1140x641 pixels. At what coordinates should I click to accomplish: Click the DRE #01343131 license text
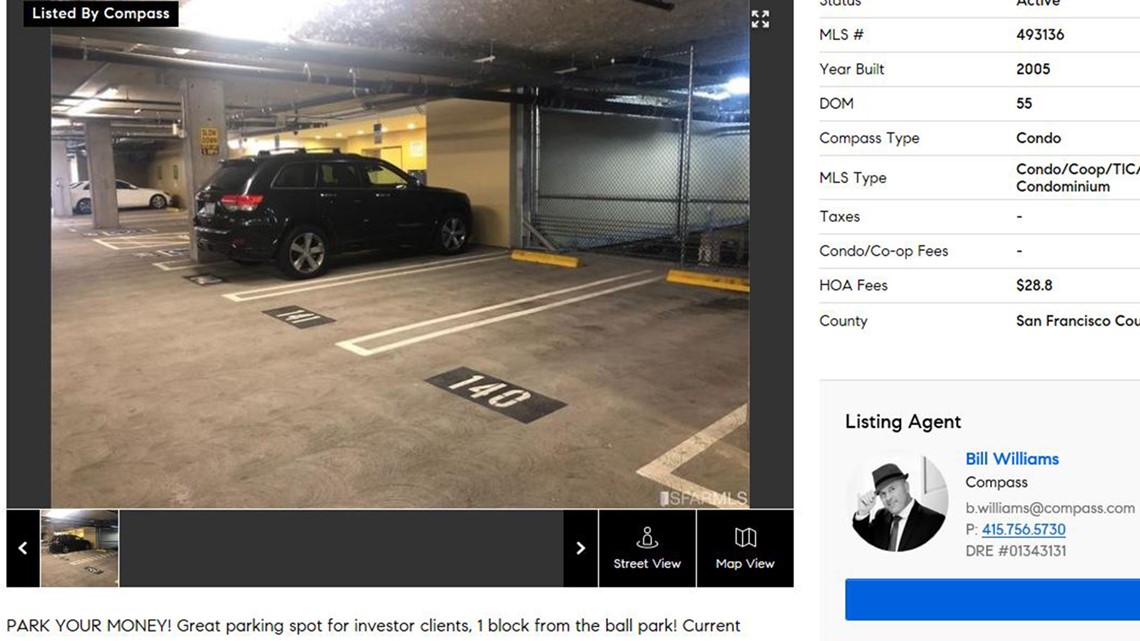[x=1016, y=551]
